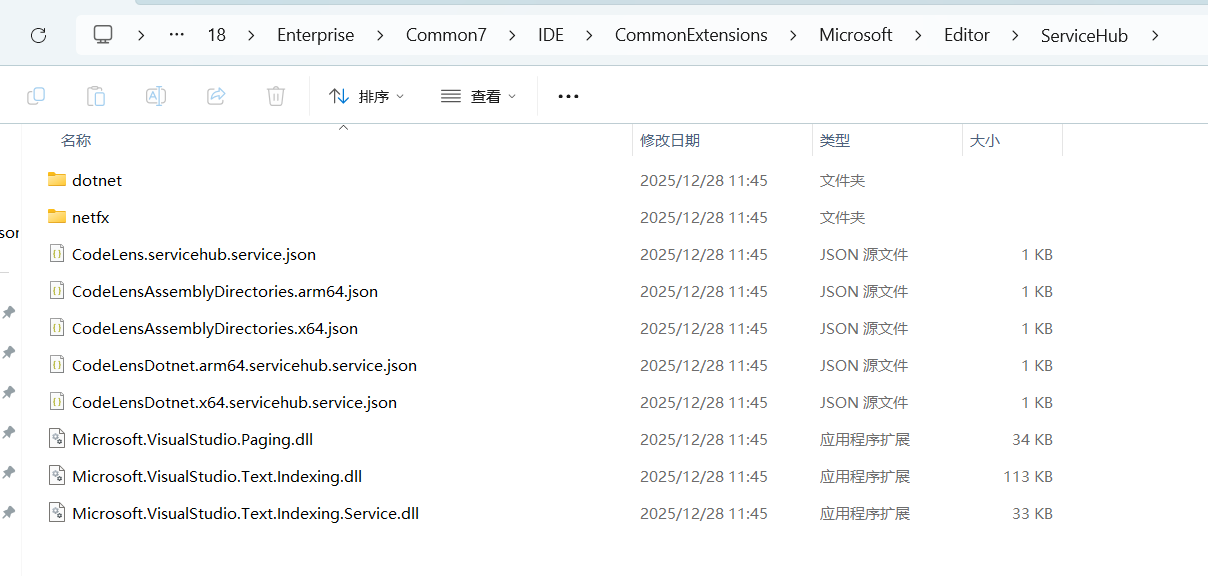Sort by the 大小 column header
Viewport: 1208px width, 576px height.
984,141
